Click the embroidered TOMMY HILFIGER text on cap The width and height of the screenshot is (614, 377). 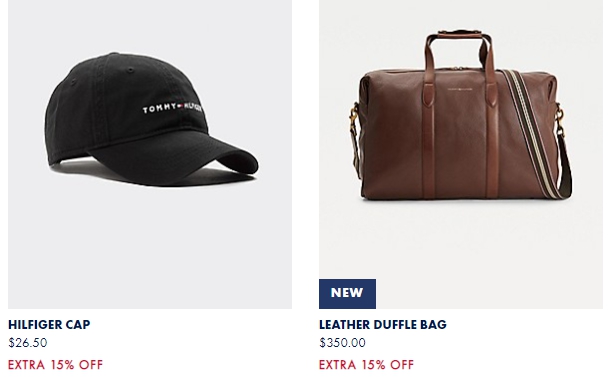[x=173, y=108]
